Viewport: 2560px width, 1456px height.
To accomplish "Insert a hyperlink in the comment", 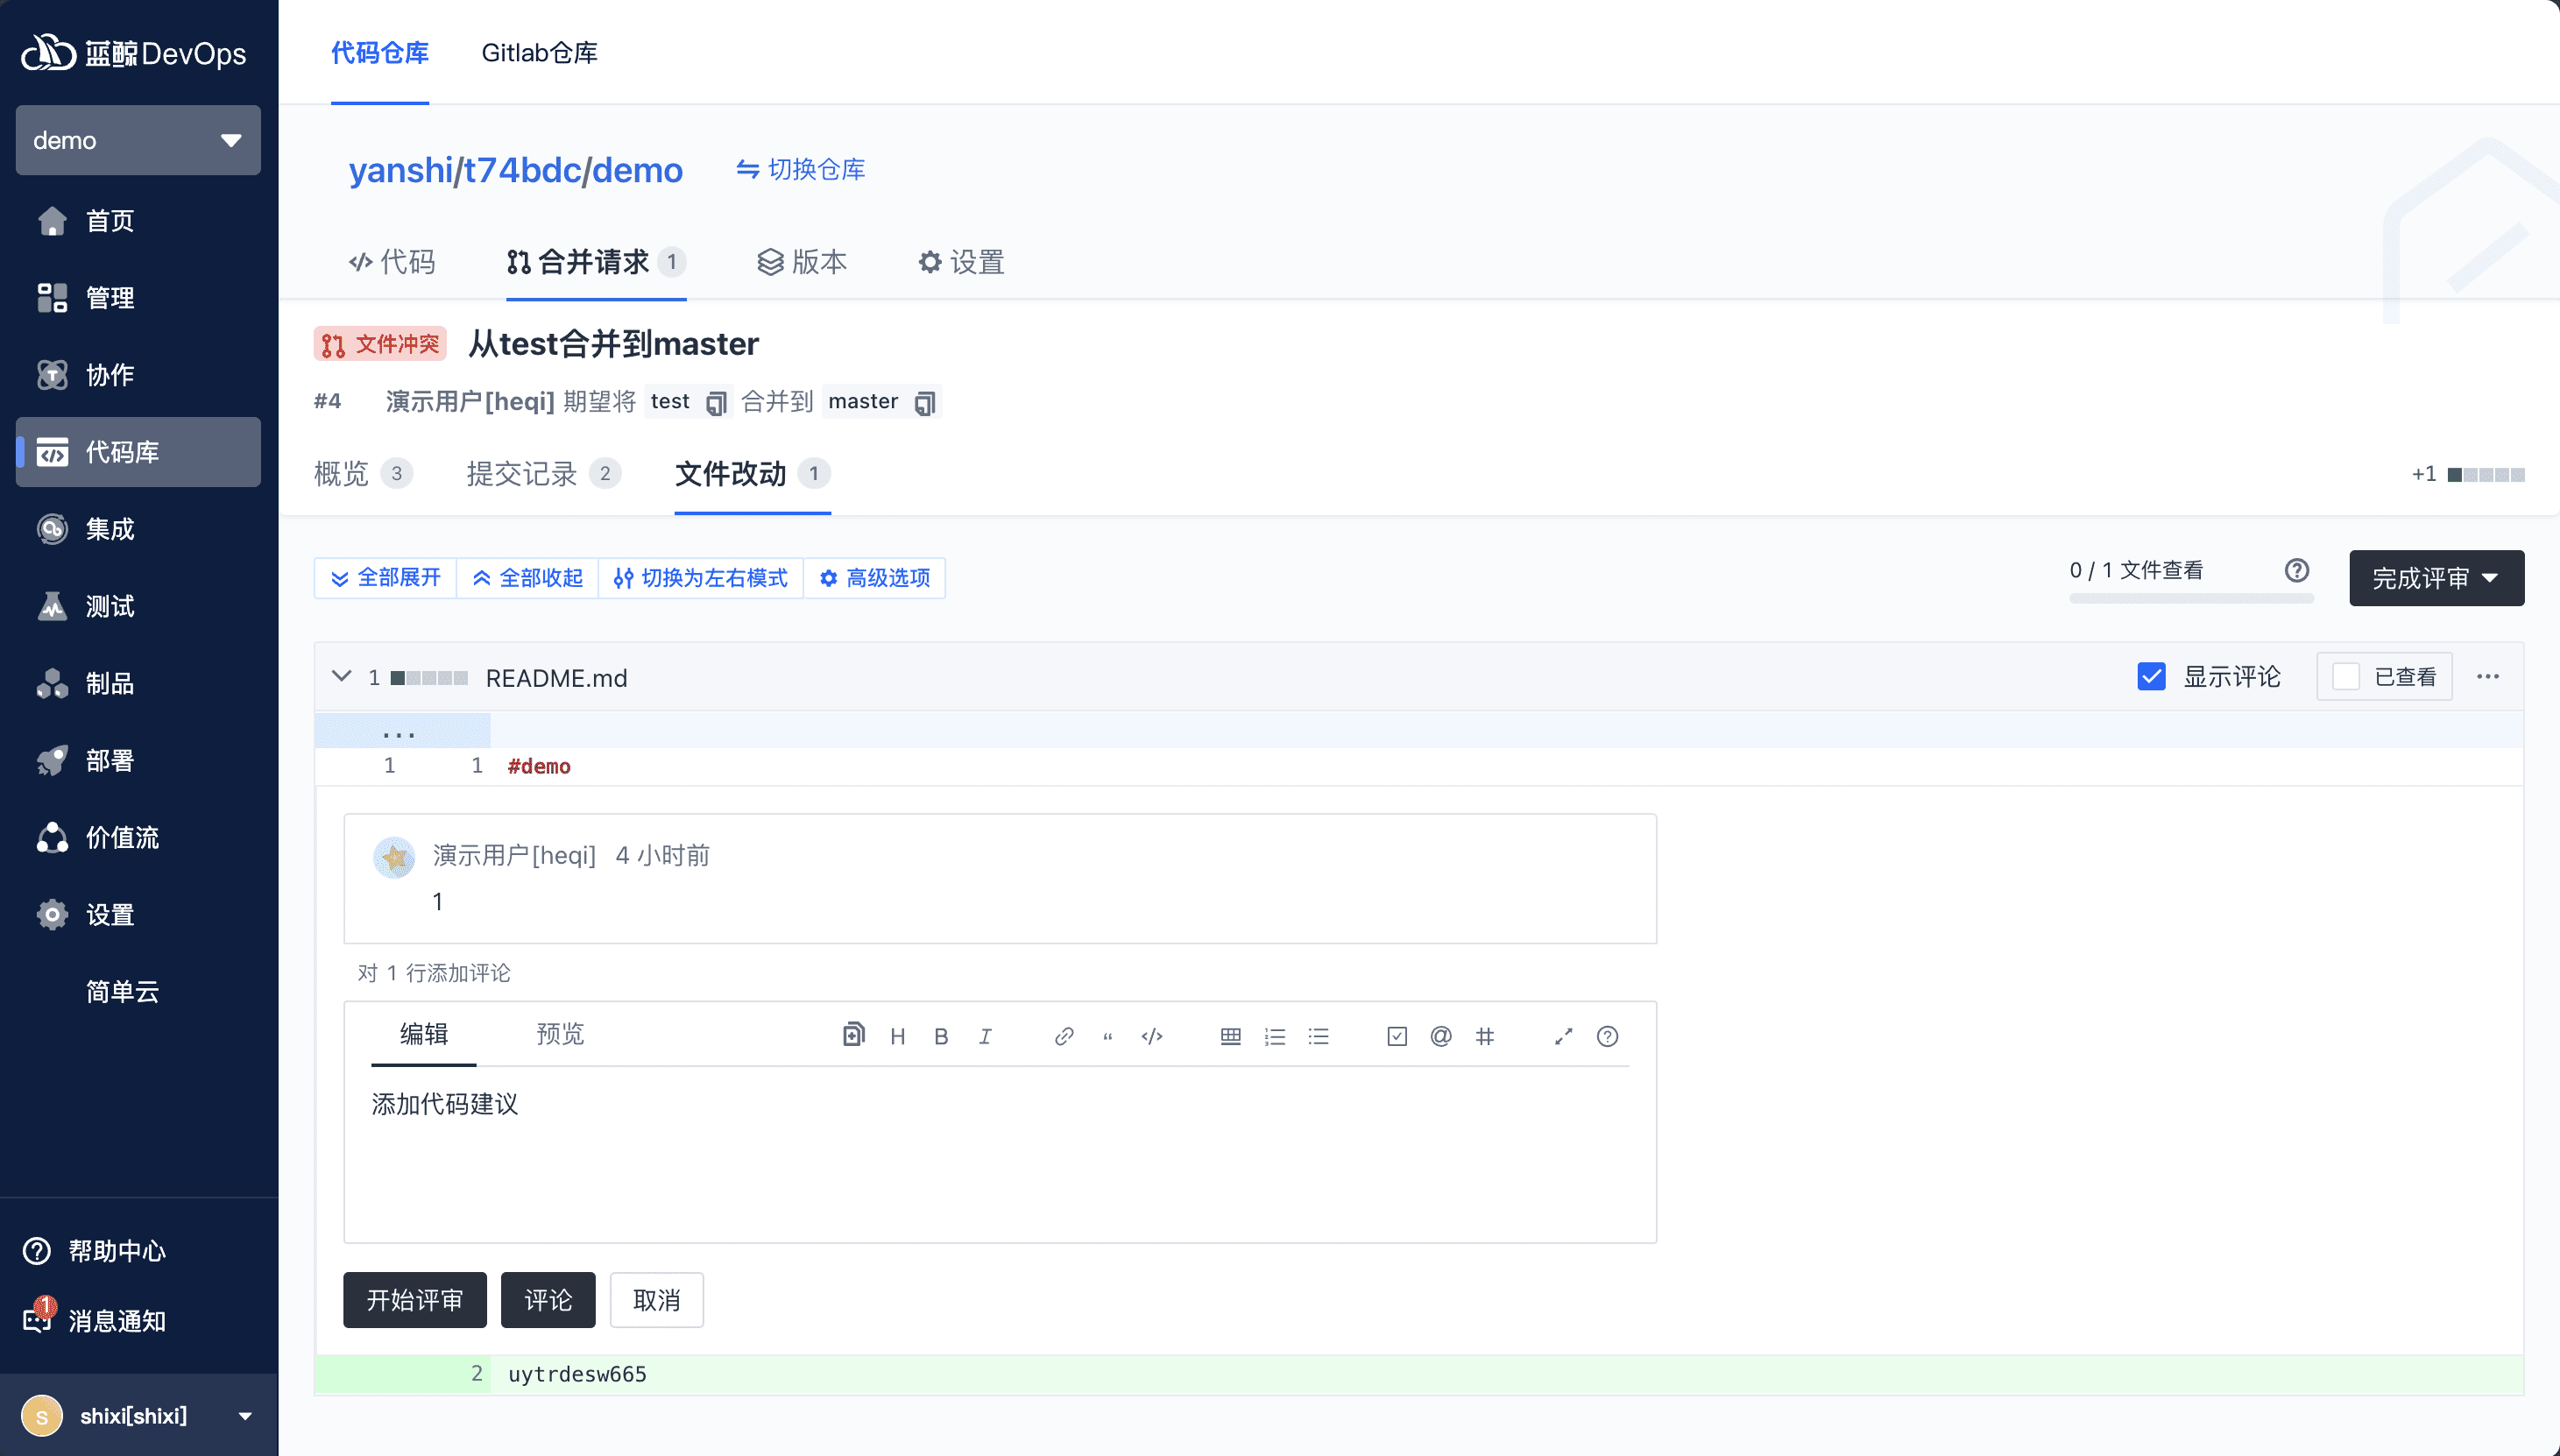I will point(1063,1036).
